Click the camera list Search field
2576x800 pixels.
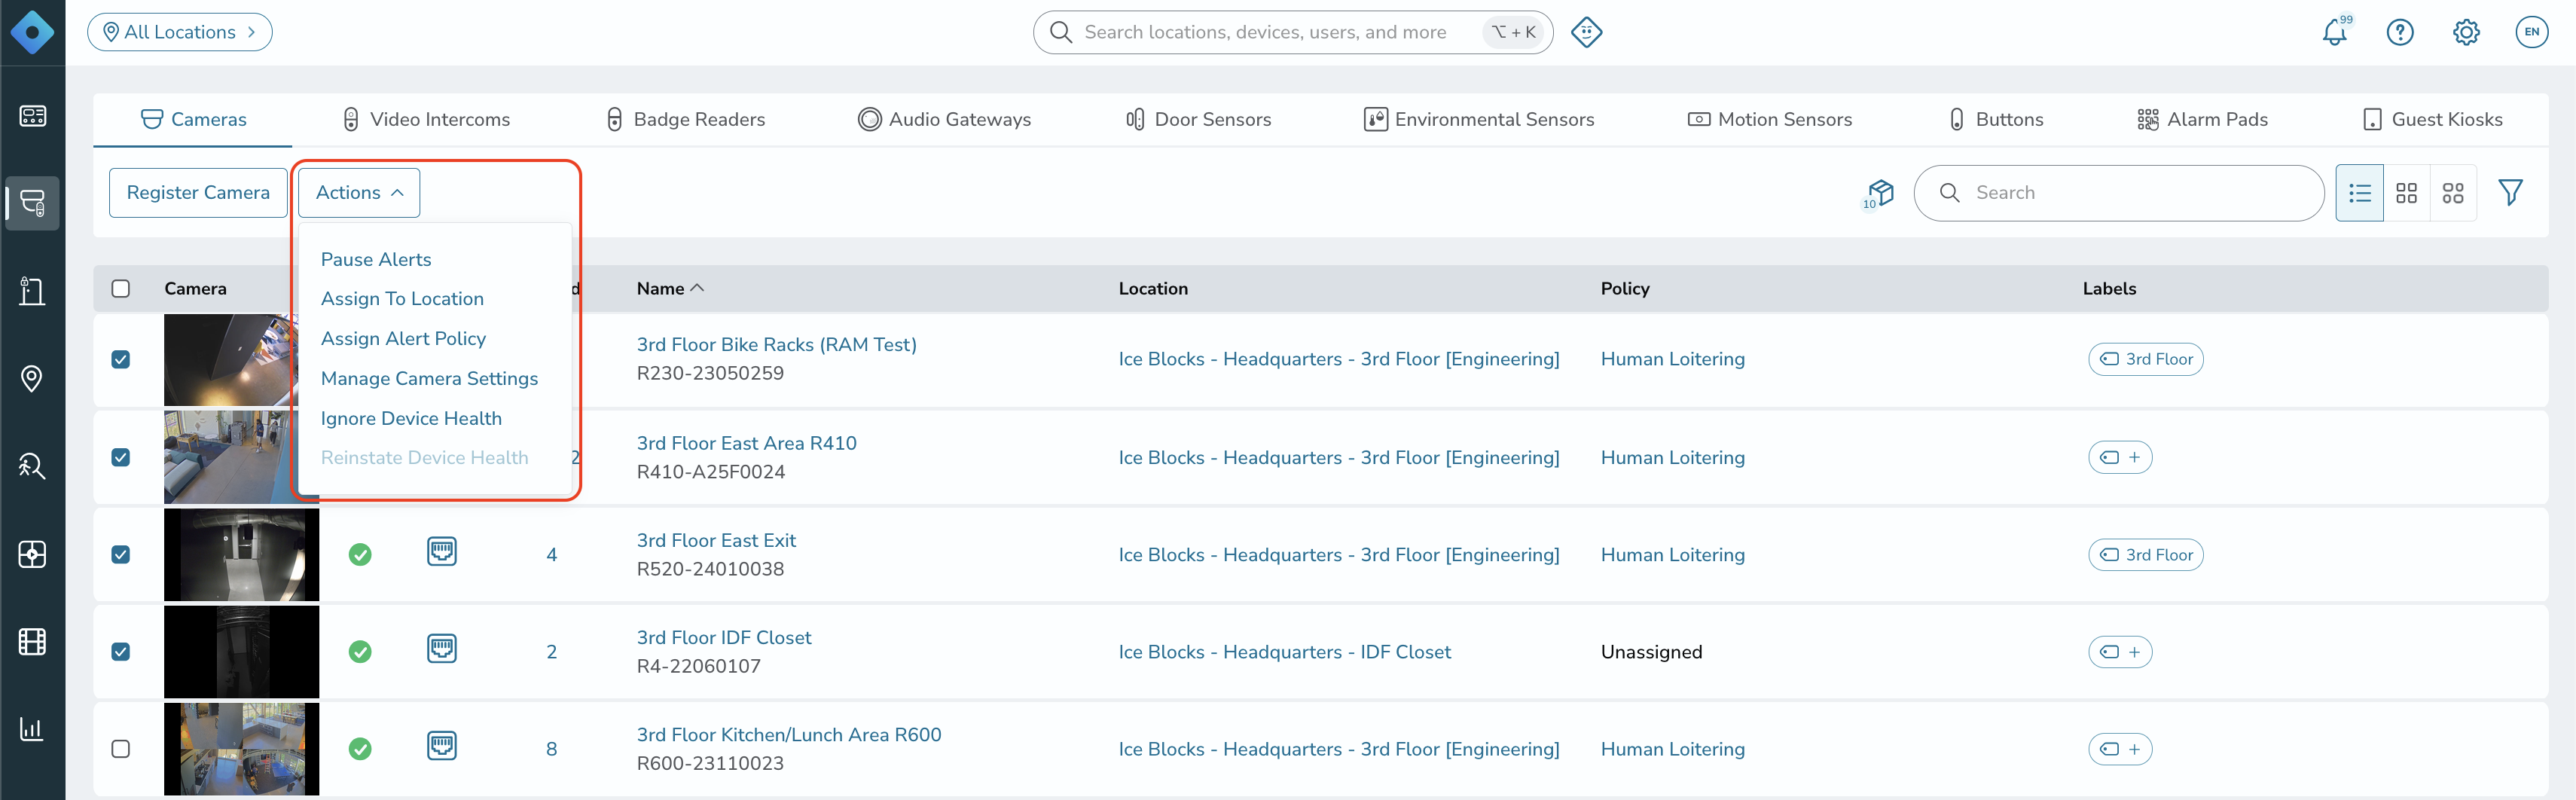point(2118,193)
